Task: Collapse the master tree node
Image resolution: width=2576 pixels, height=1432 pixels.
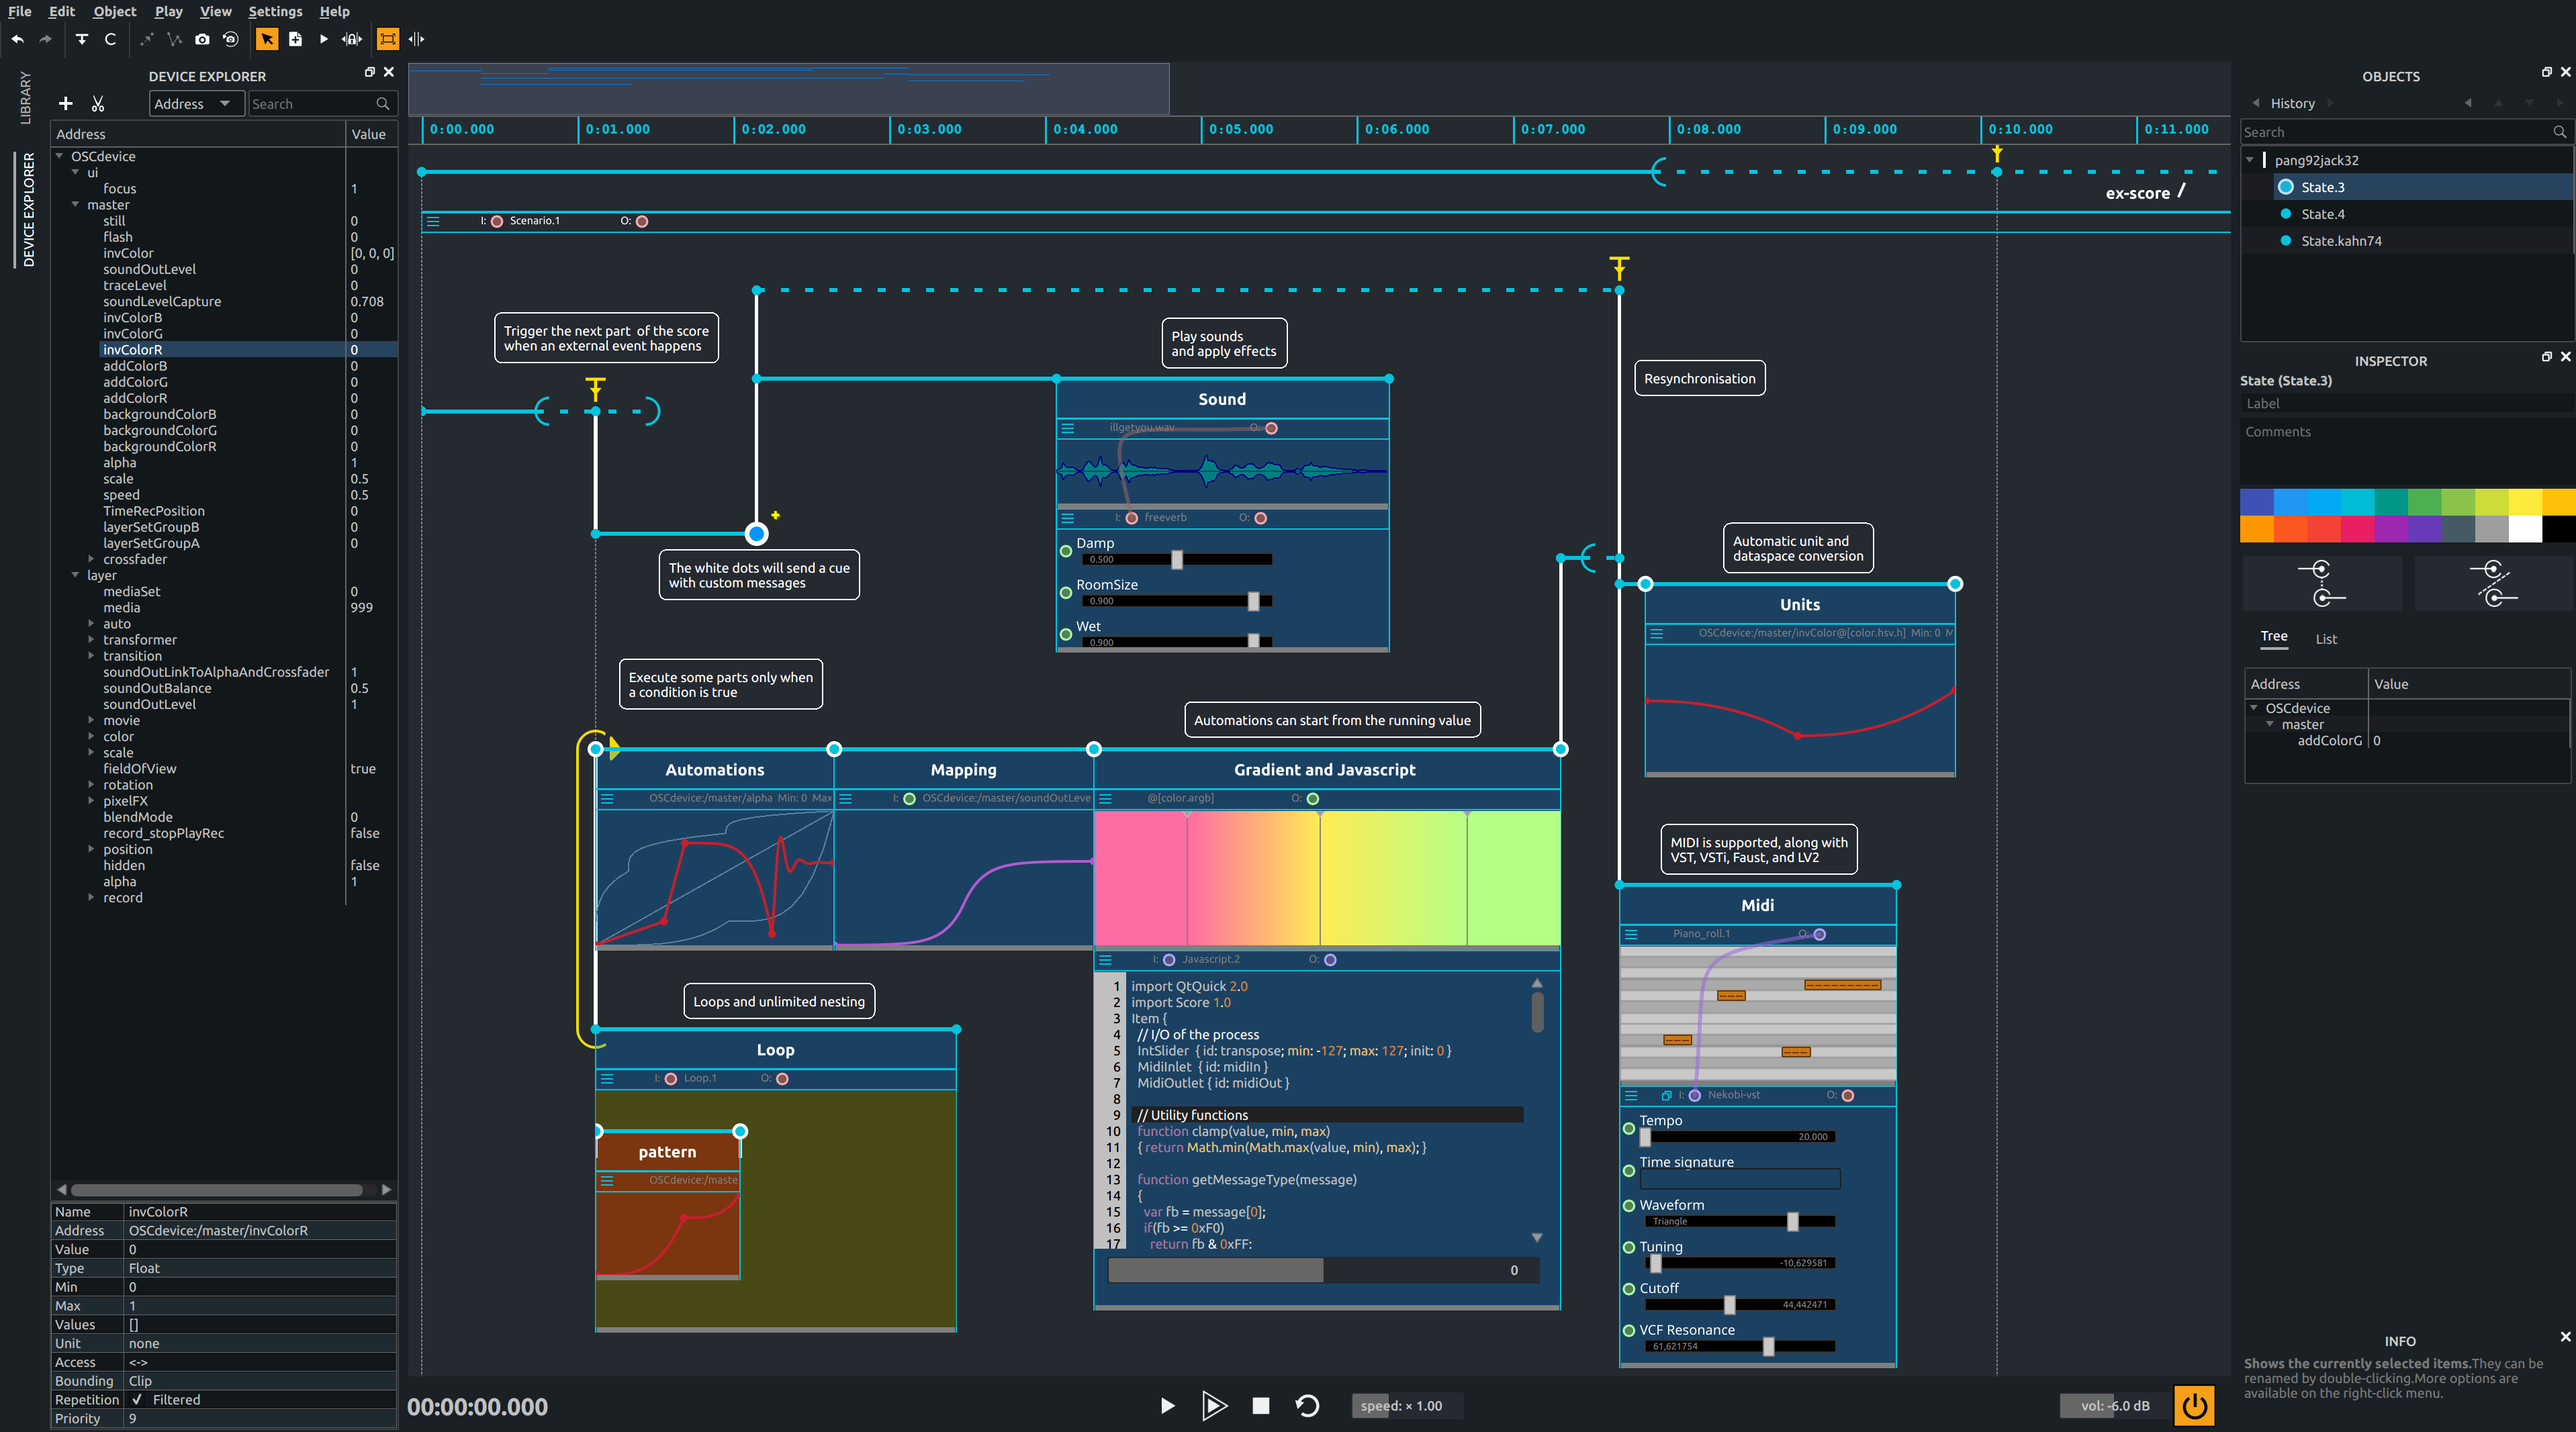Action: point(75,204)
